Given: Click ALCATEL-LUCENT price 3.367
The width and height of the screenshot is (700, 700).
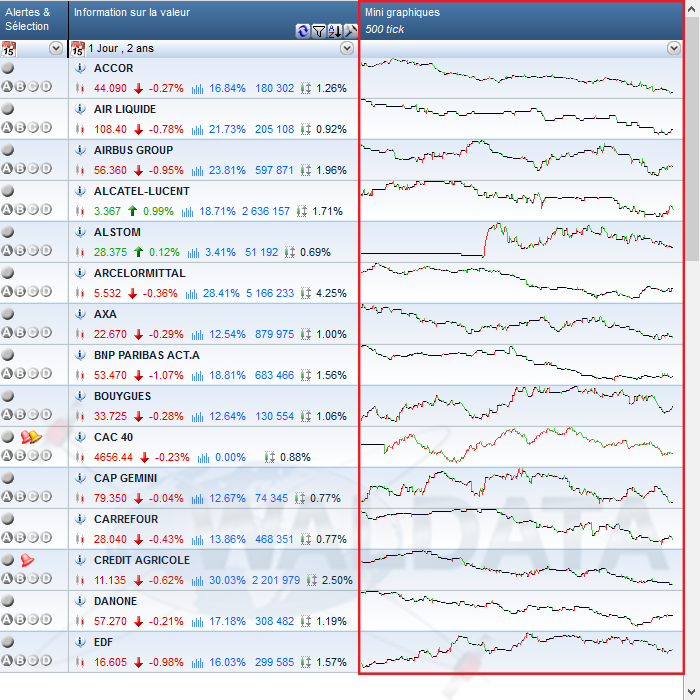Looking at the screenshot, I should [x=107, y=211].
